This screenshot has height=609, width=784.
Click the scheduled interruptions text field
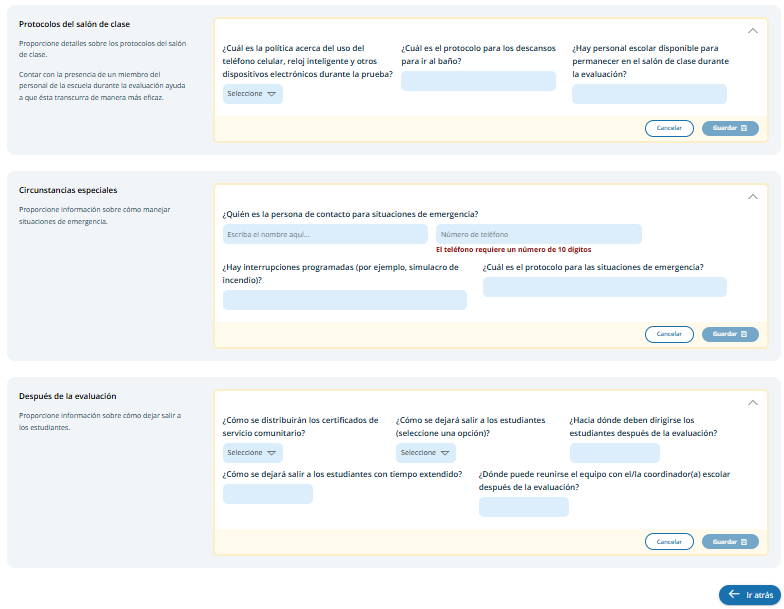[x=344, y=300]
